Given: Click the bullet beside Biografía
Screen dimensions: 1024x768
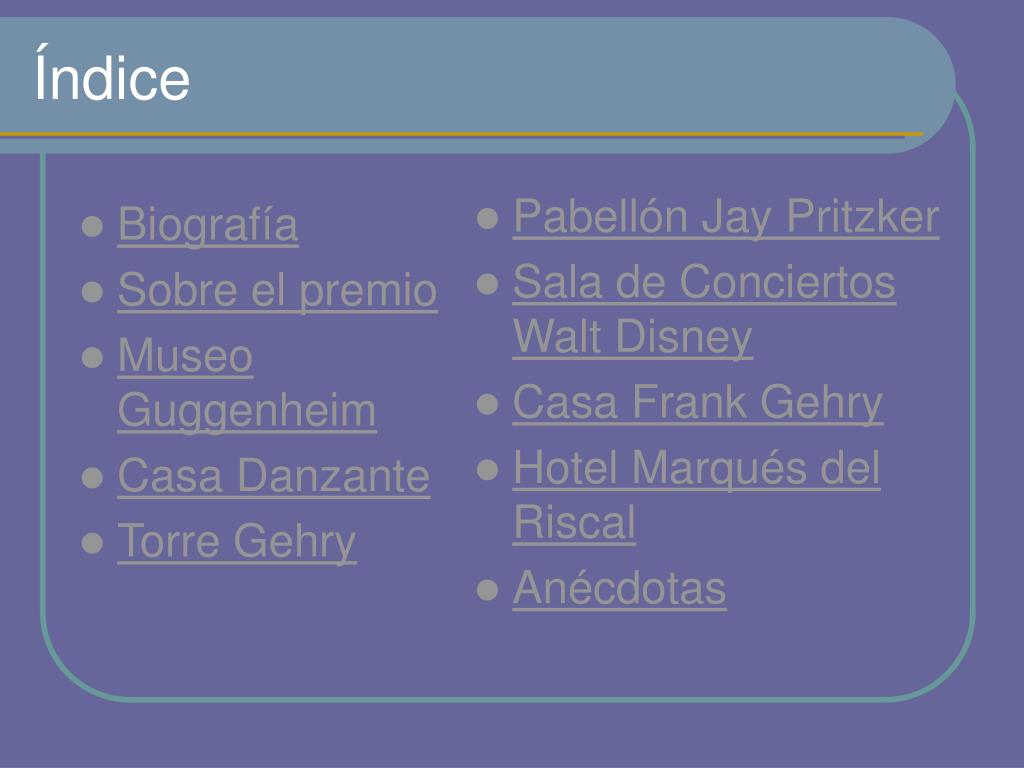Looking at the screenshot, I should pos(94,227).
